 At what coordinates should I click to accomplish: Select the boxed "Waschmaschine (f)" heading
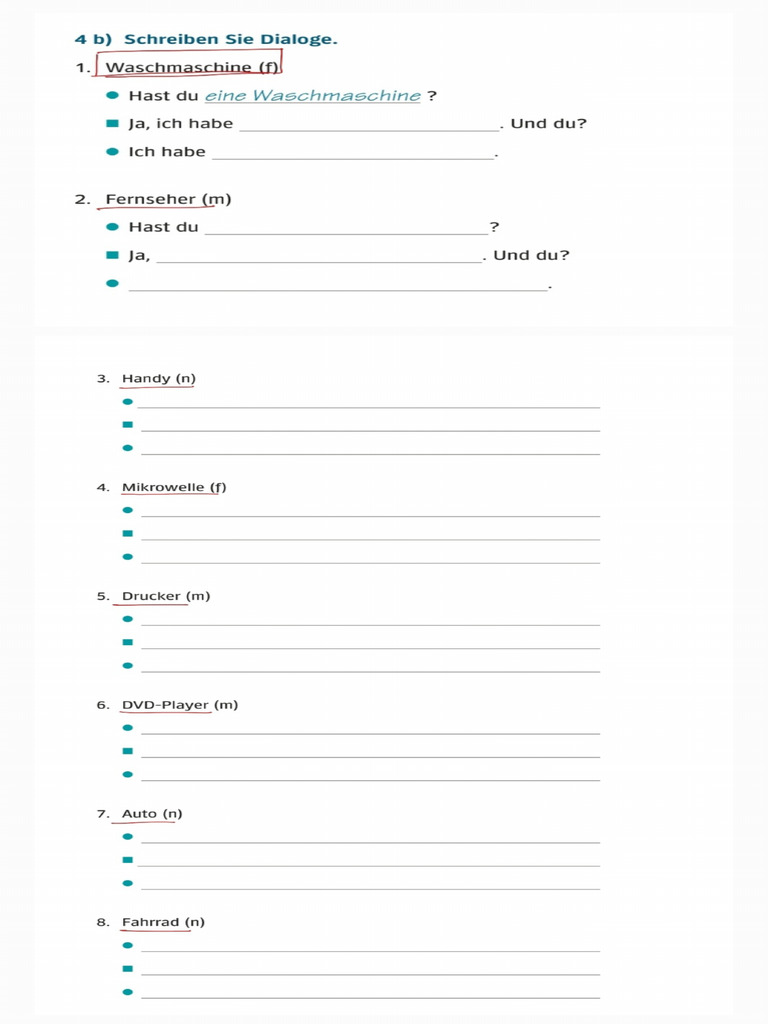(191, 67)
